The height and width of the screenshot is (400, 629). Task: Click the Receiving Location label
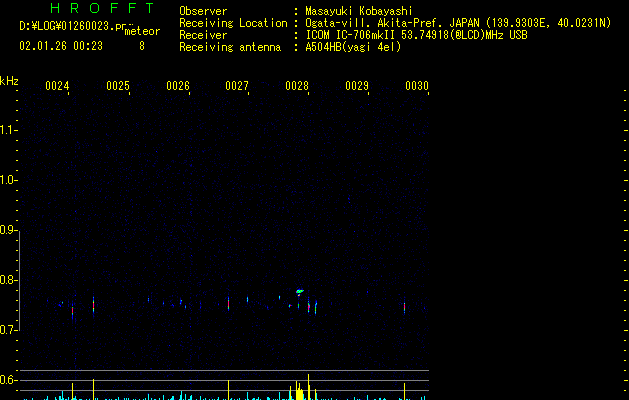click(x=233, y=23)
